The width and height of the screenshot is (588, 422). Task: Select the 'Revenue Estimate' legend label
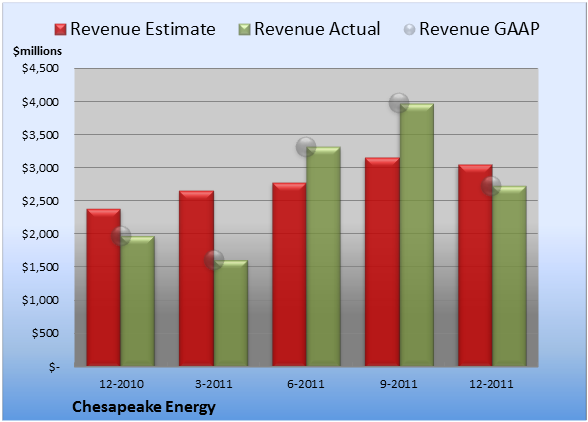pos(143,29)
